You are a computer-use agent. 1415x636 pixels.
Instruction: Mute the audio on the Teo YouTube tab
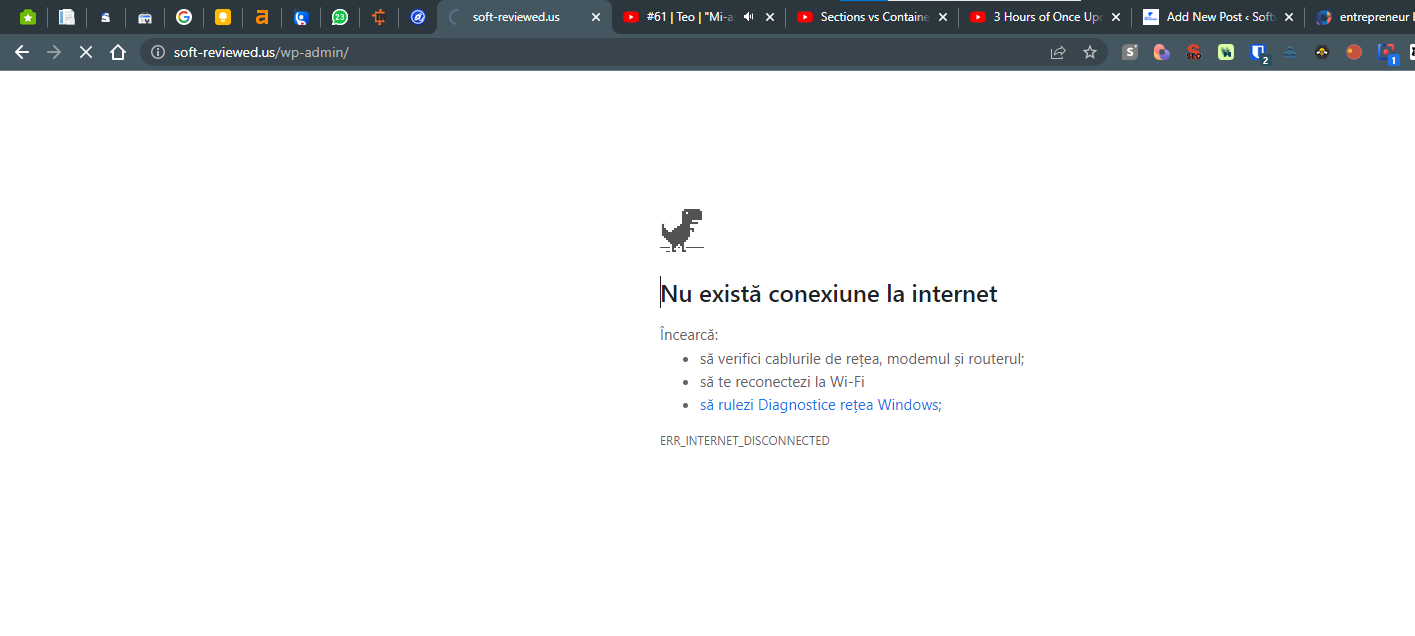[748, 17]
